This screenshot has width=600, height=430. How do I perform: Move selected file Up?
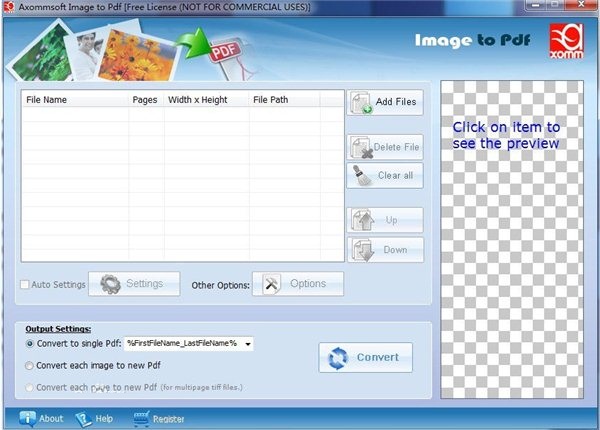point(385,220)
